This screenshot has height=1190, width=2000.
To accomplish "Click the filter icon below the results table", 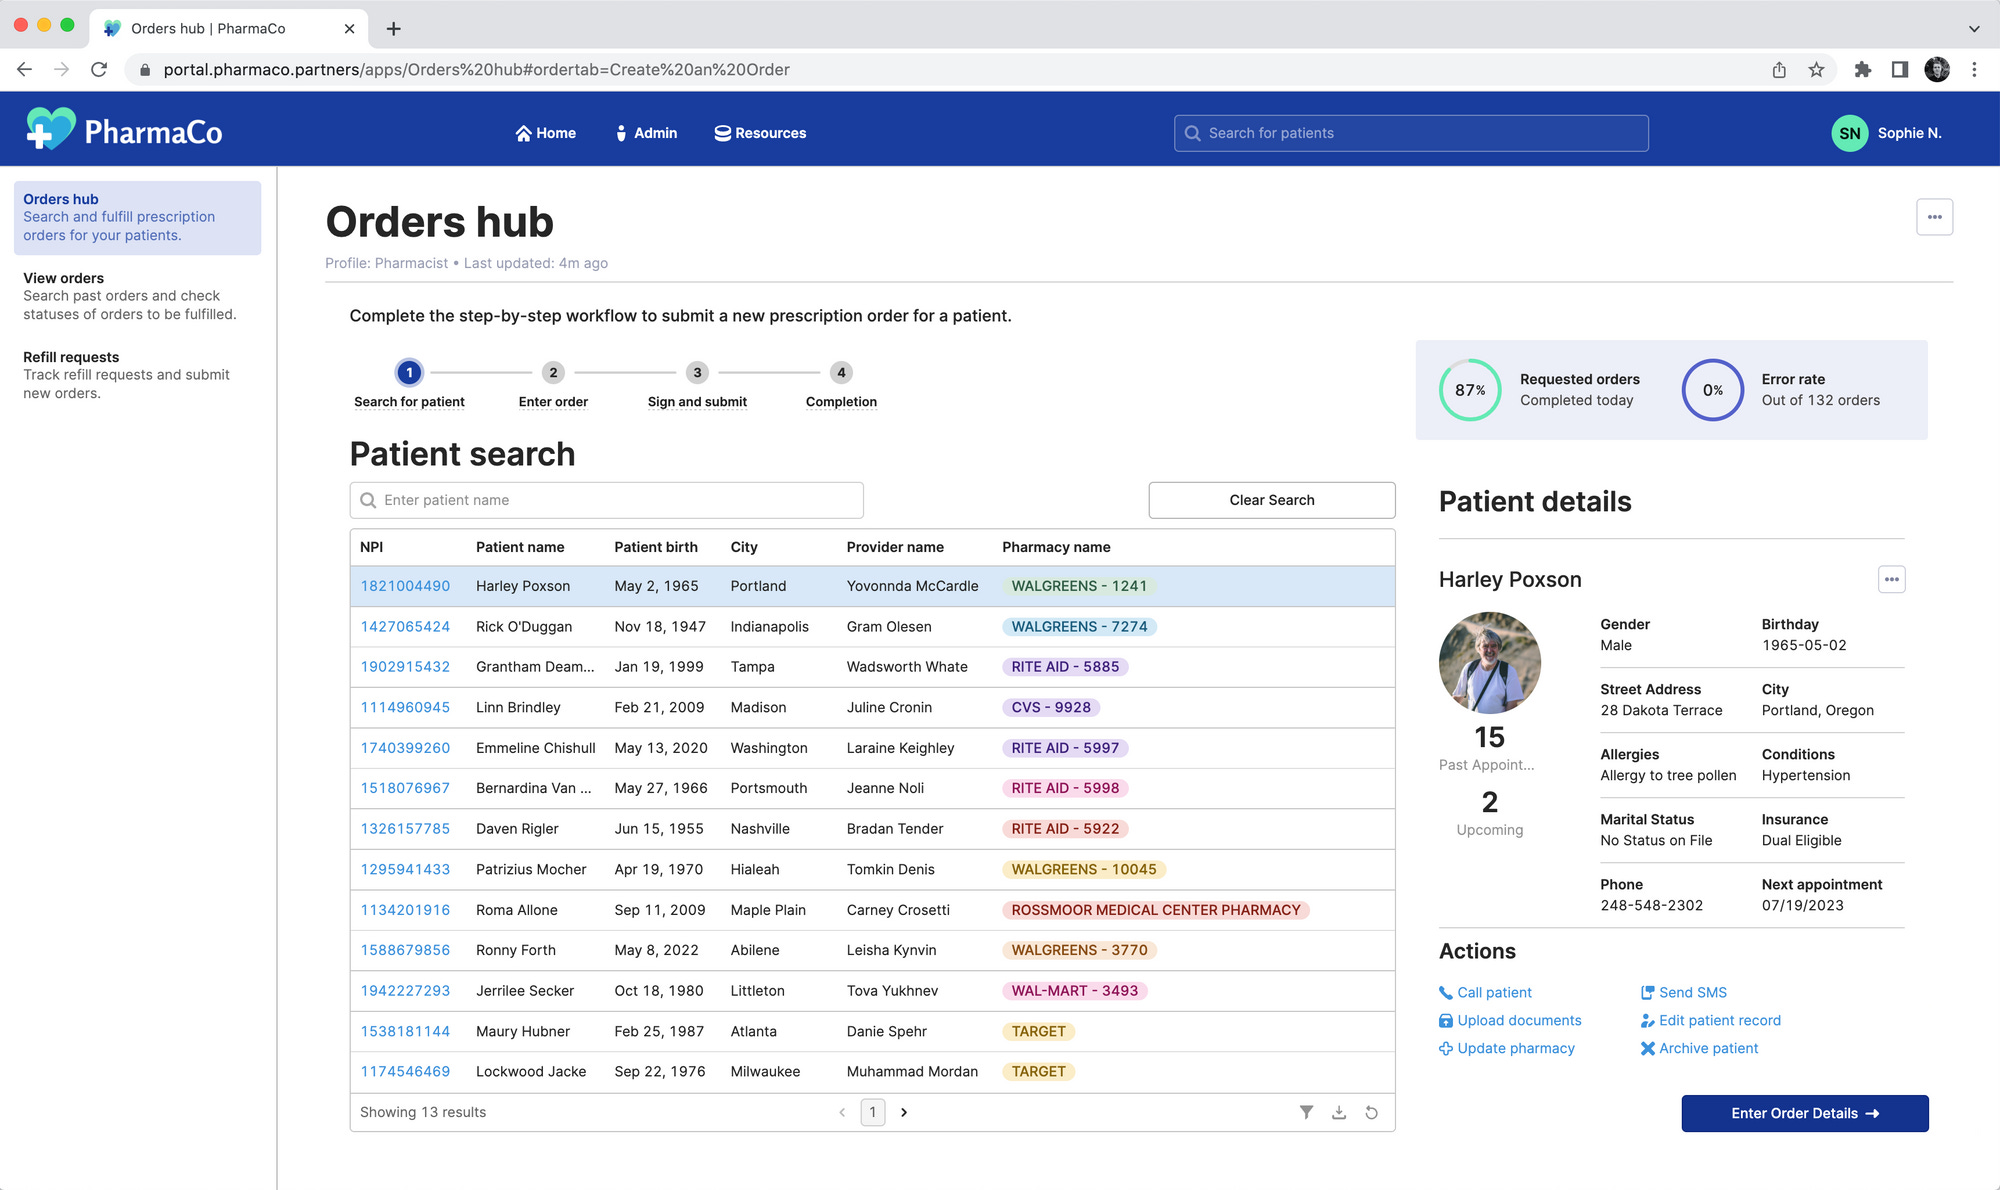I will (1306, 1112).
